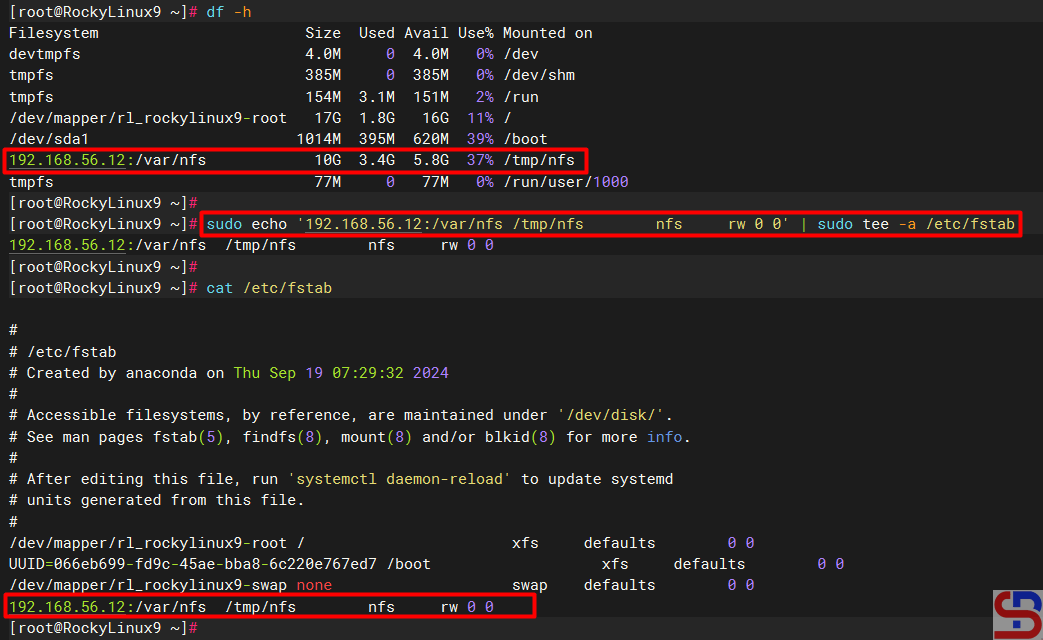Image resolution: width=1043 pixels, height=640 pixels.
Task: Click 'systemctl daemon-reload' in the fstab comment
Action: coord(410,479)
